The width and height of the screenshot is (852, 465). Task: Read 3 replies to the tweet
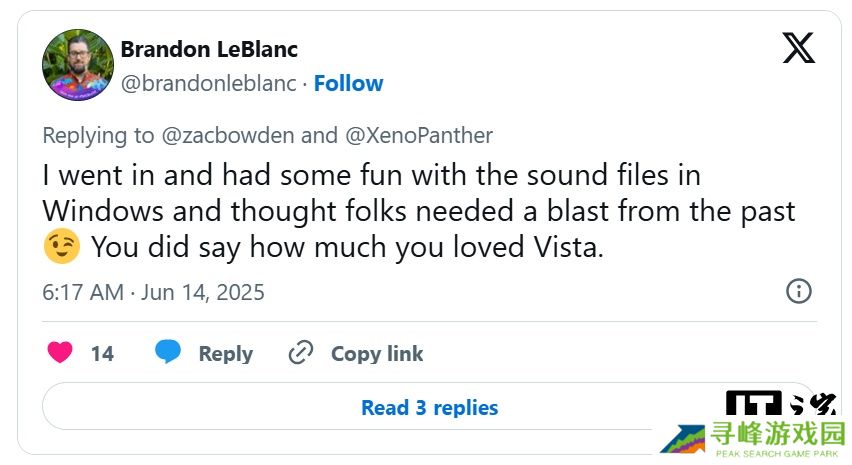(x=429, y=407)
